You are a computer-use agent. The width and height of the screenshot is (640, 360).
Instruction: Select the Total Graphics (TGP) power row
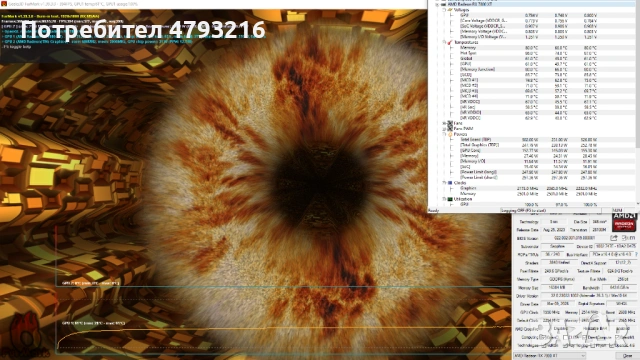pos(531,145)
